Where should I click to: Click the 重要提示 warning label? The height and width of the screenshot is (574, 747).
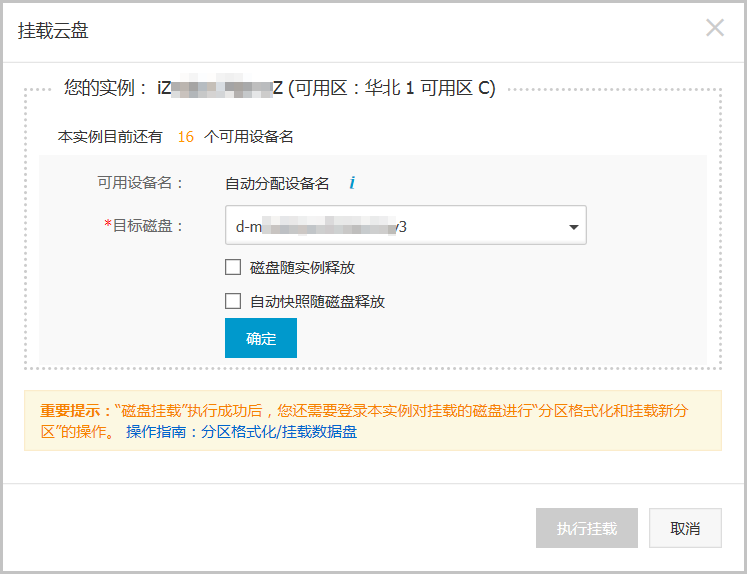[74, 411]
